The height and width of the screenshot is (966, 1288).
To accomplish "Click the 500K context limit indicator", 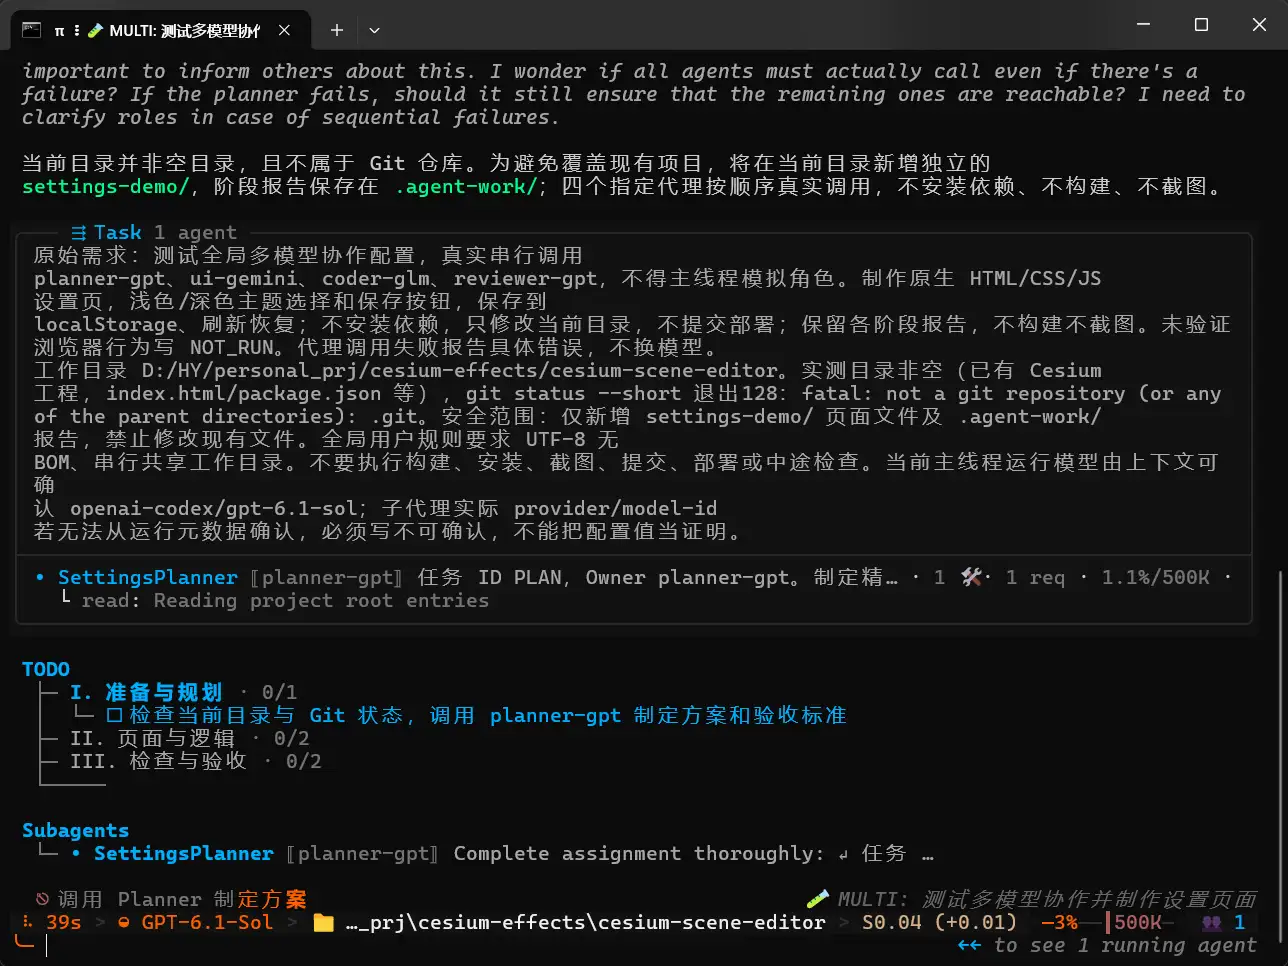I will [1136, 922].
